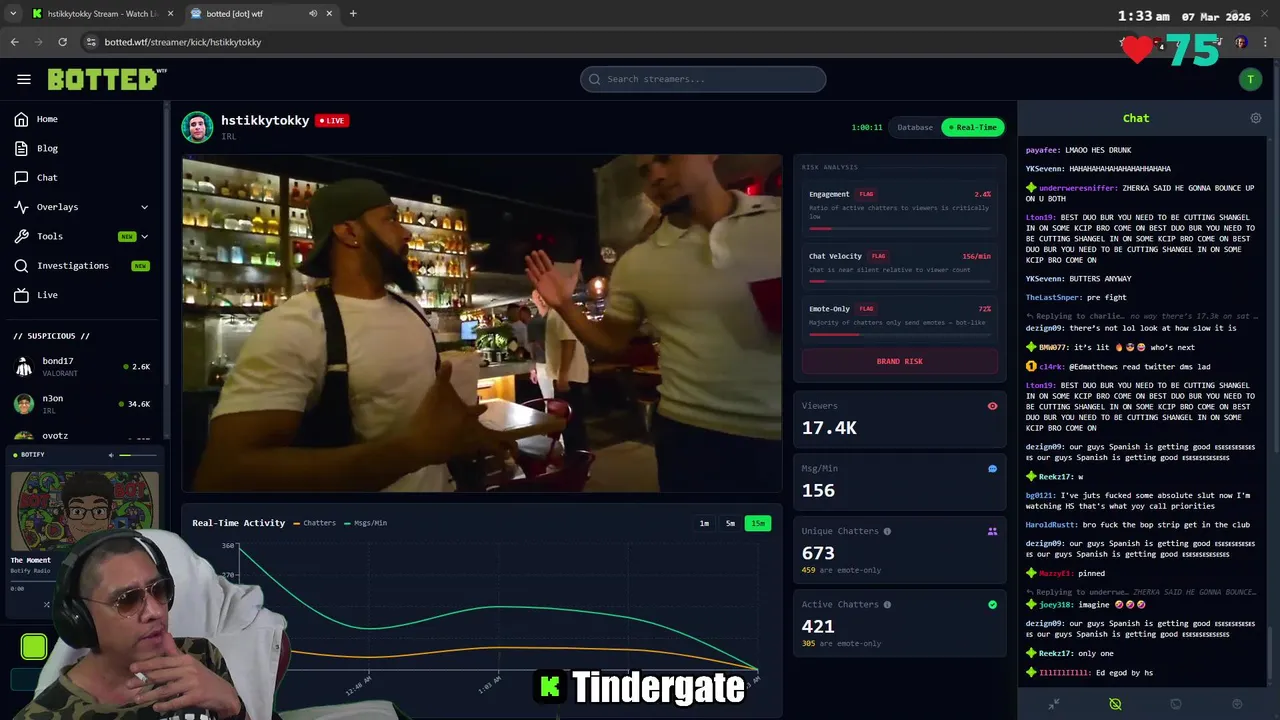
Task: Mute the Botify radio speaker icon
Action: coord(111,455)
